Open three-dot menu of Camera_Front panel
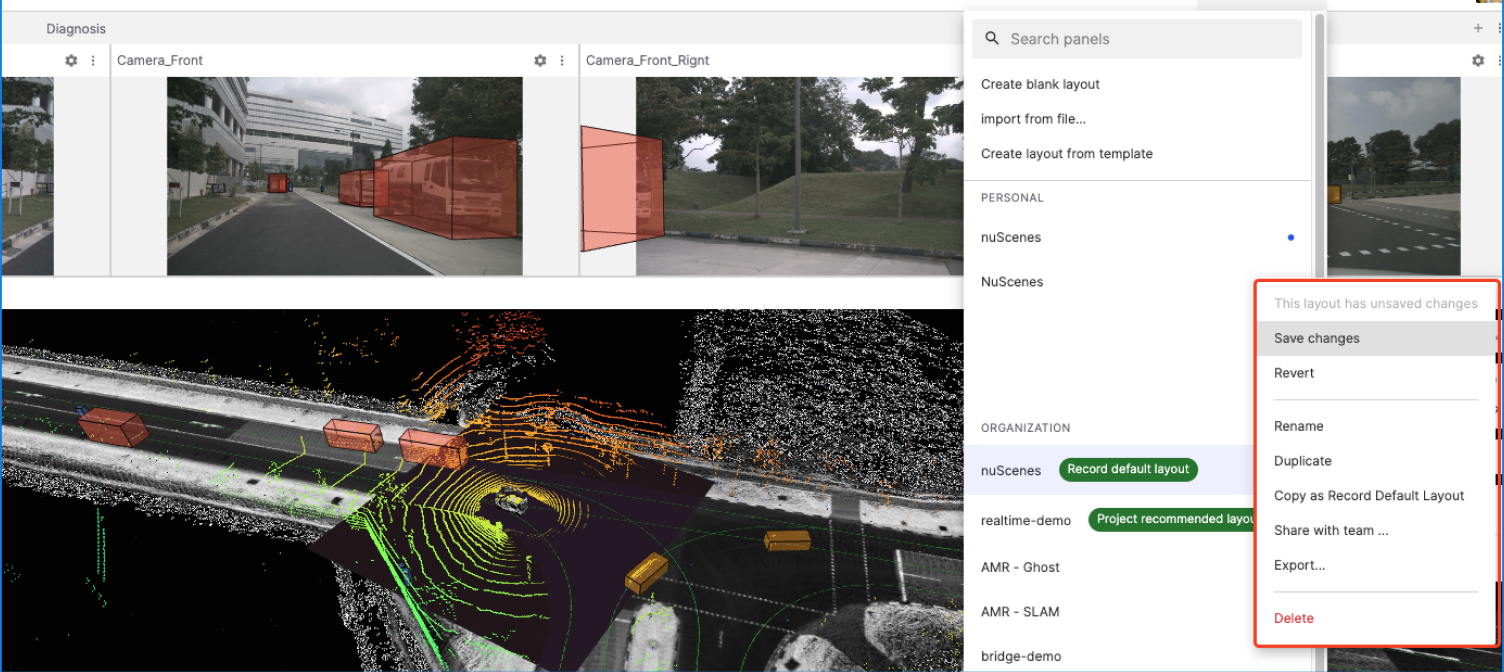Image resolution: width=1504 pixels, height=672 pixels. pos(562,60)
